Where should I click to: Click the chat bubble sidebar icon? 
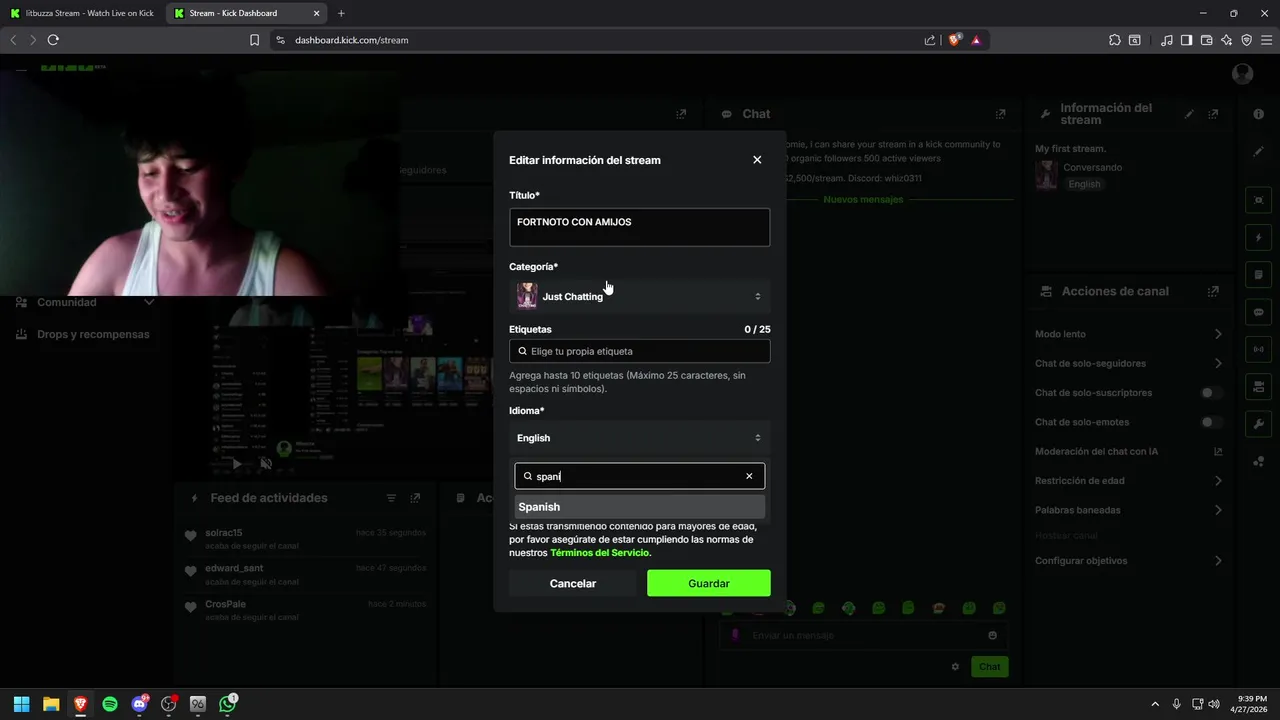[1259, 312]
